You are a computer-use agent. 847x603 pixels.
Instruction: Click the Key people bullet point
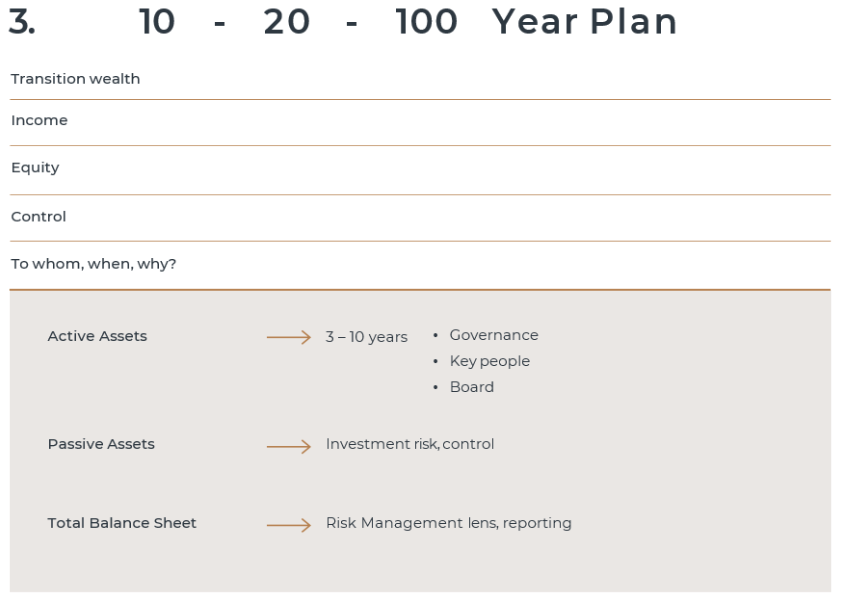[x=481, y=361]
